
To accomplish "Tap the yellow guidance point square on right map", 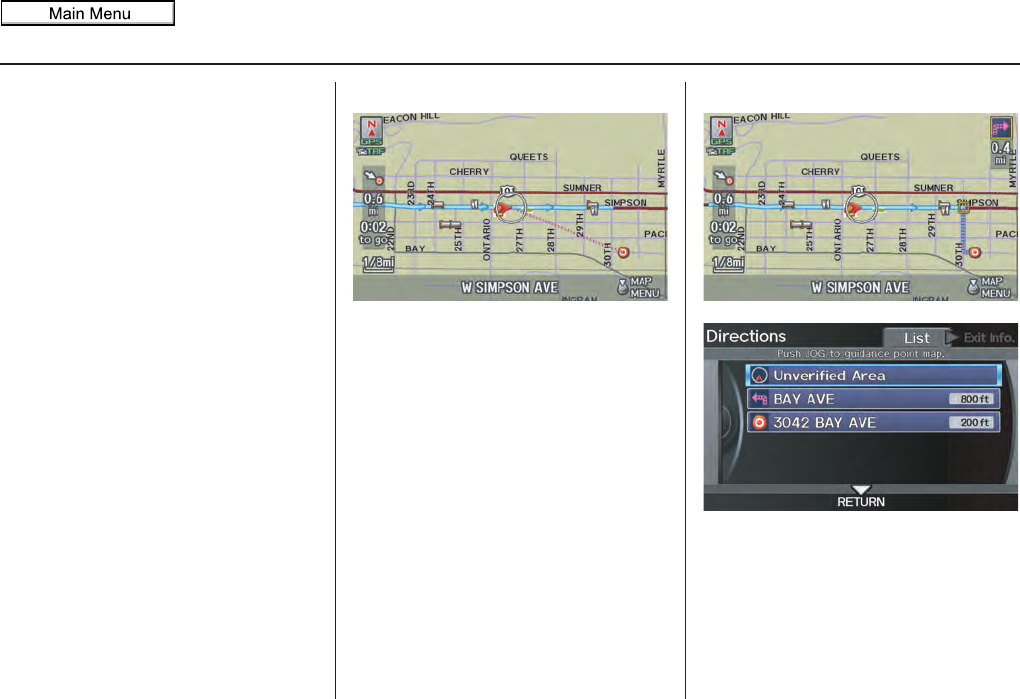I will coord(963,207).
